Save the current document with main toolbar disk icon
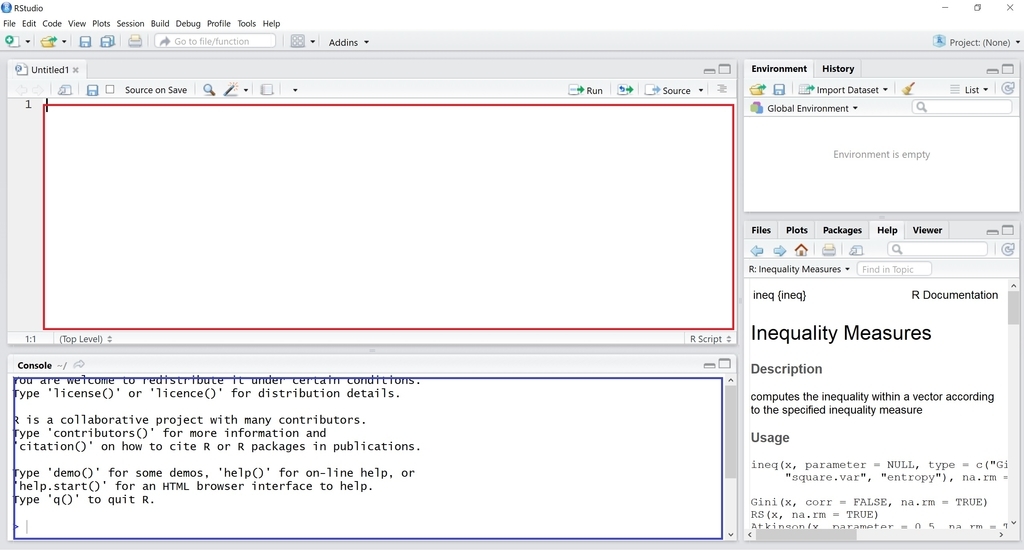The image size is (1024, 551). (x=85, y=42)
